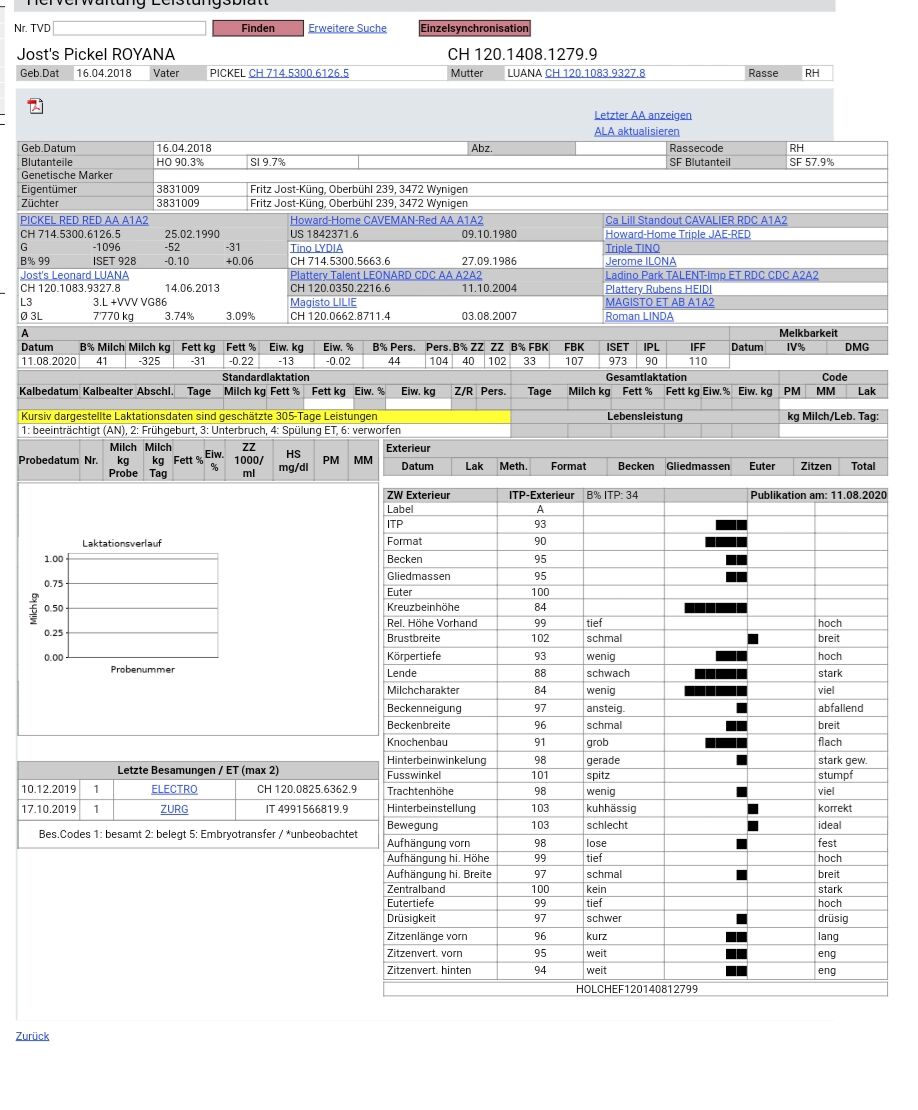This screenshot has width=918, height=1110.
Task: Type in the Nr. TVD search field
Action: point(129,28)
